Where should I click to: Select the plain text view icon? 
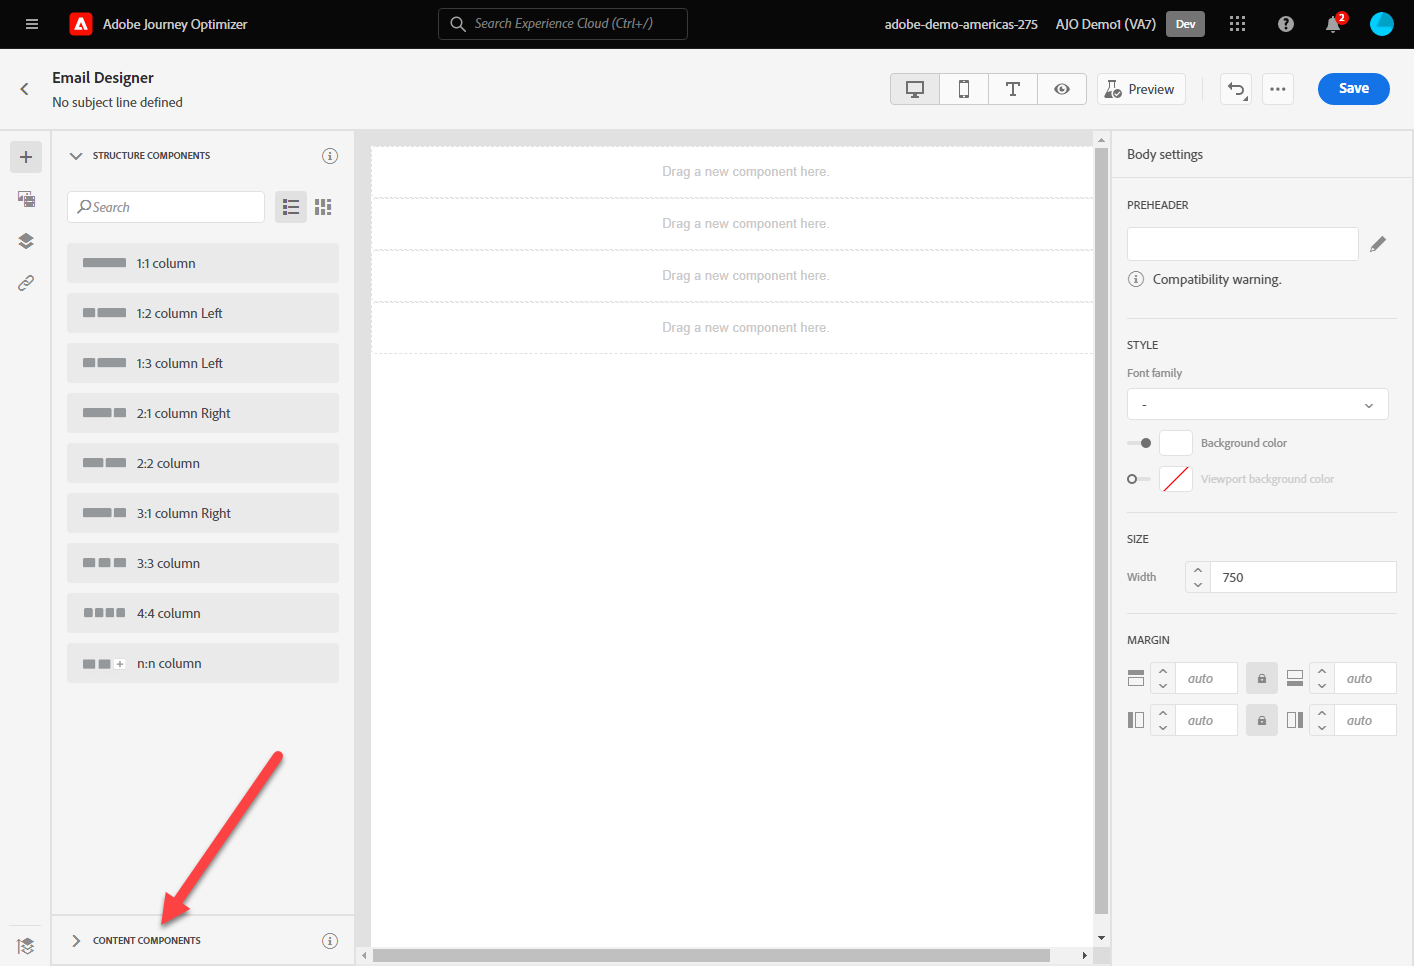1013,89
